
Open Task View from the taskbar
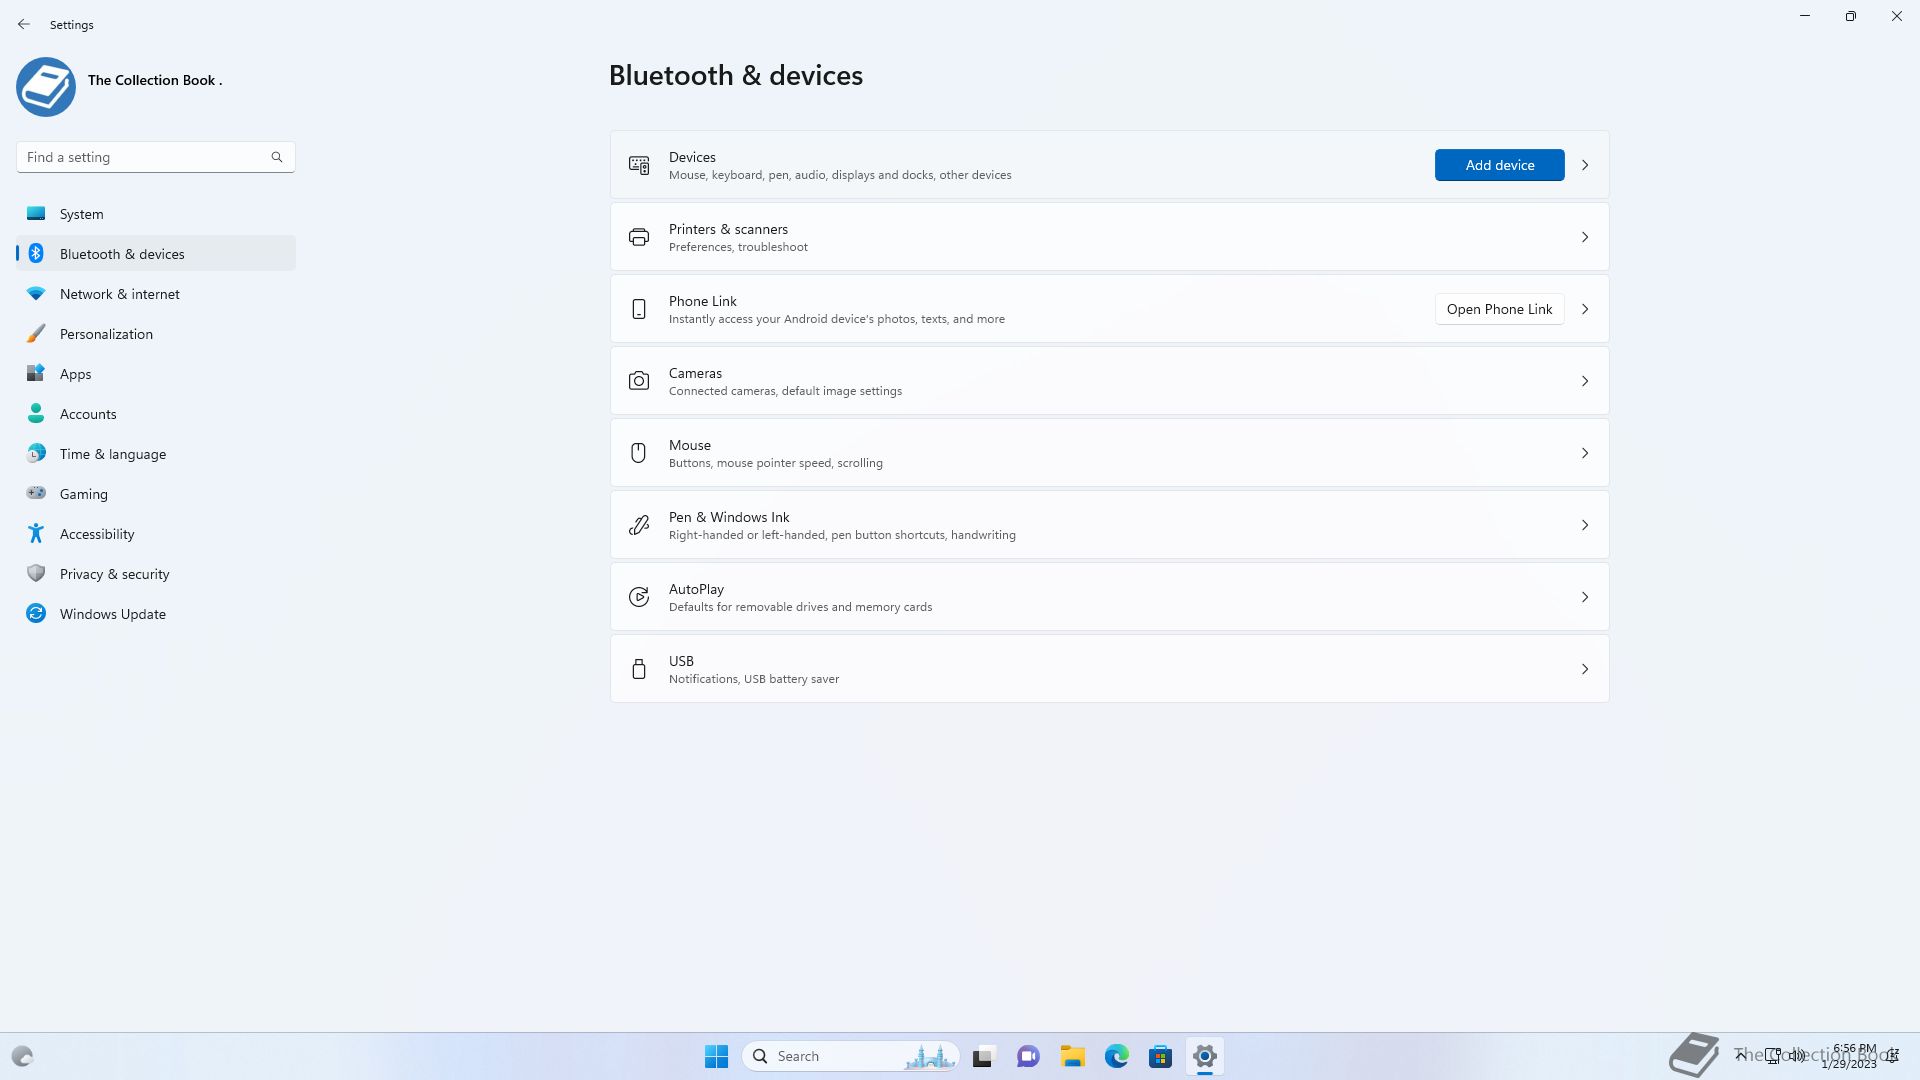(x=984, y=1056)
